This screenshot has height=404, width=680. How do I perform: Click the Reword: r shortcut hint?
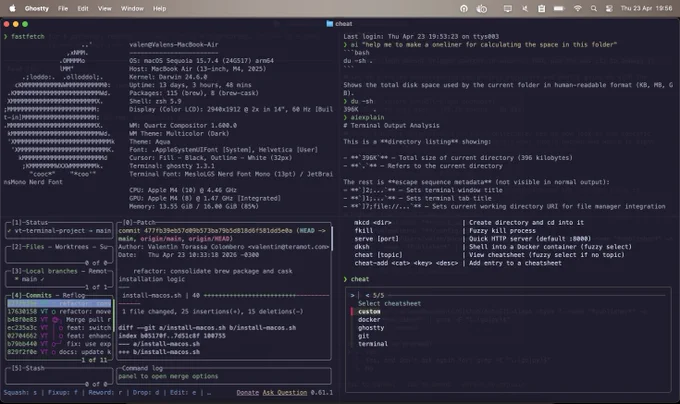(105, 392)
